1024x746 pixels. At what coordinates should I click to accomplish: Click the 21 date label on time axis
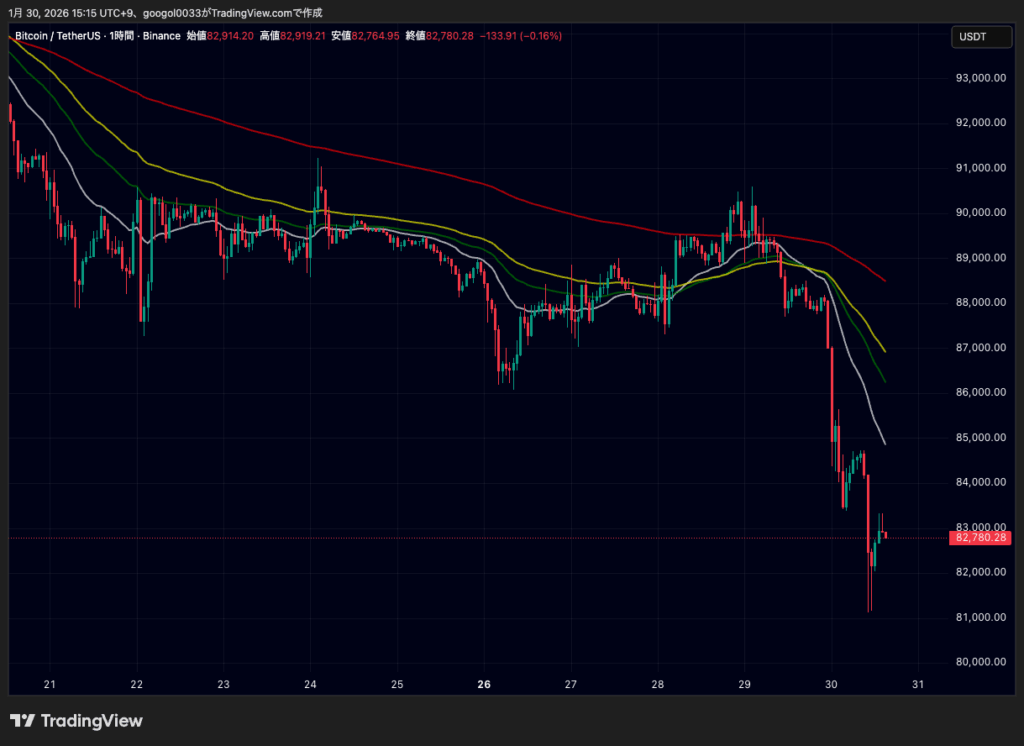pos(50,685)
